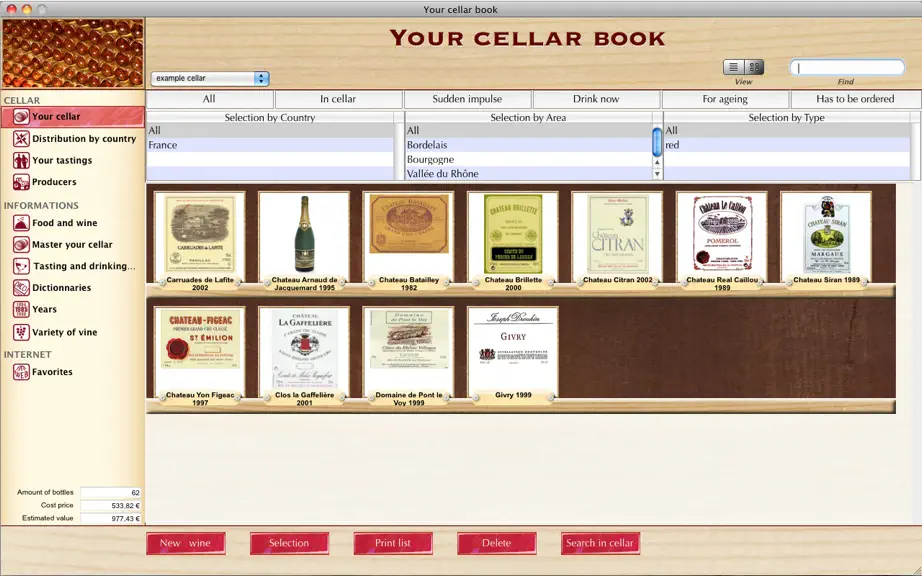Viewport: 922px width, 576px height.
Task: Open Tasting and drinking icon
Action: 21,266
